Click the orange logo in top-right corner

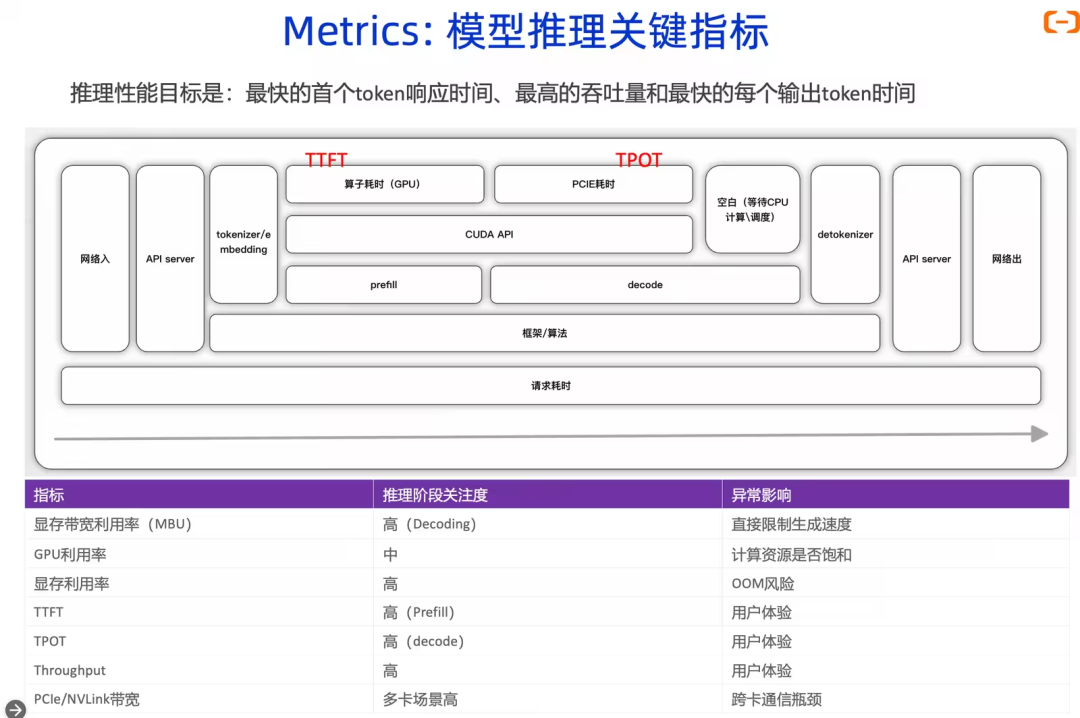[x=1060, y=22]
